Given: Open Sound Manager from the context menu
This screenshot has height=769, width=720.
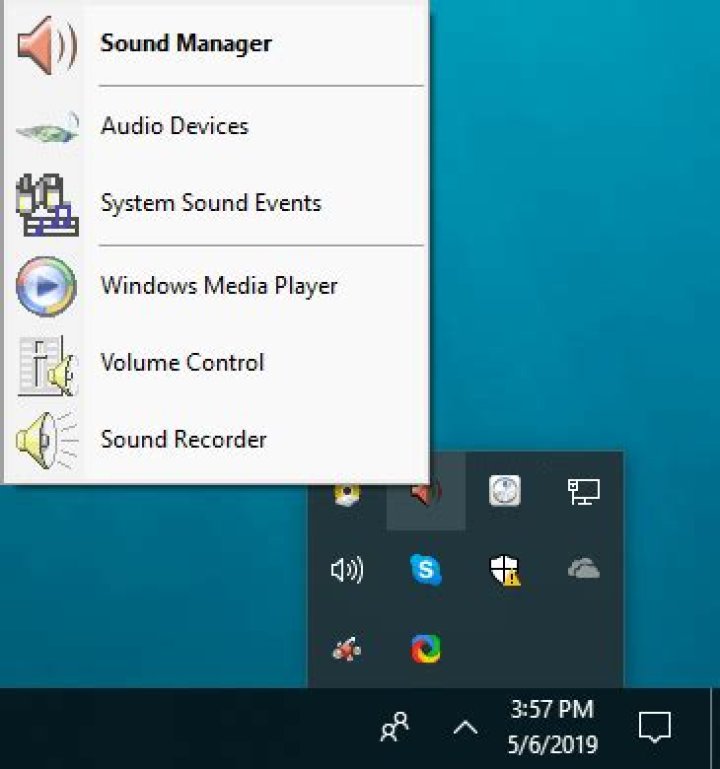Looking at the screenshot, I should (x=216, y=44).
